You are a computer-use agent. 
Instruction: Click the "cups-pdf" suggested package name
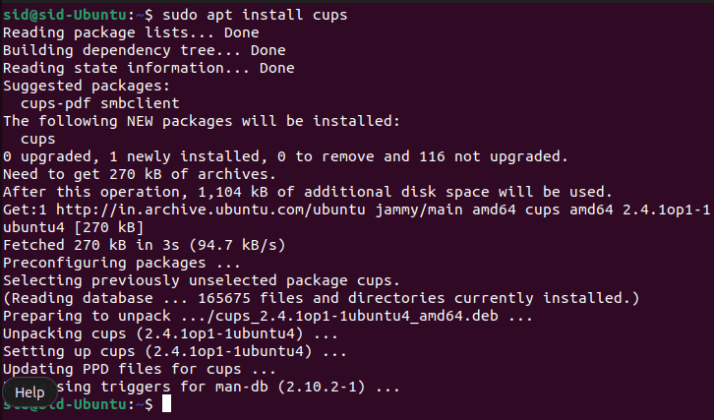[54, 103]
